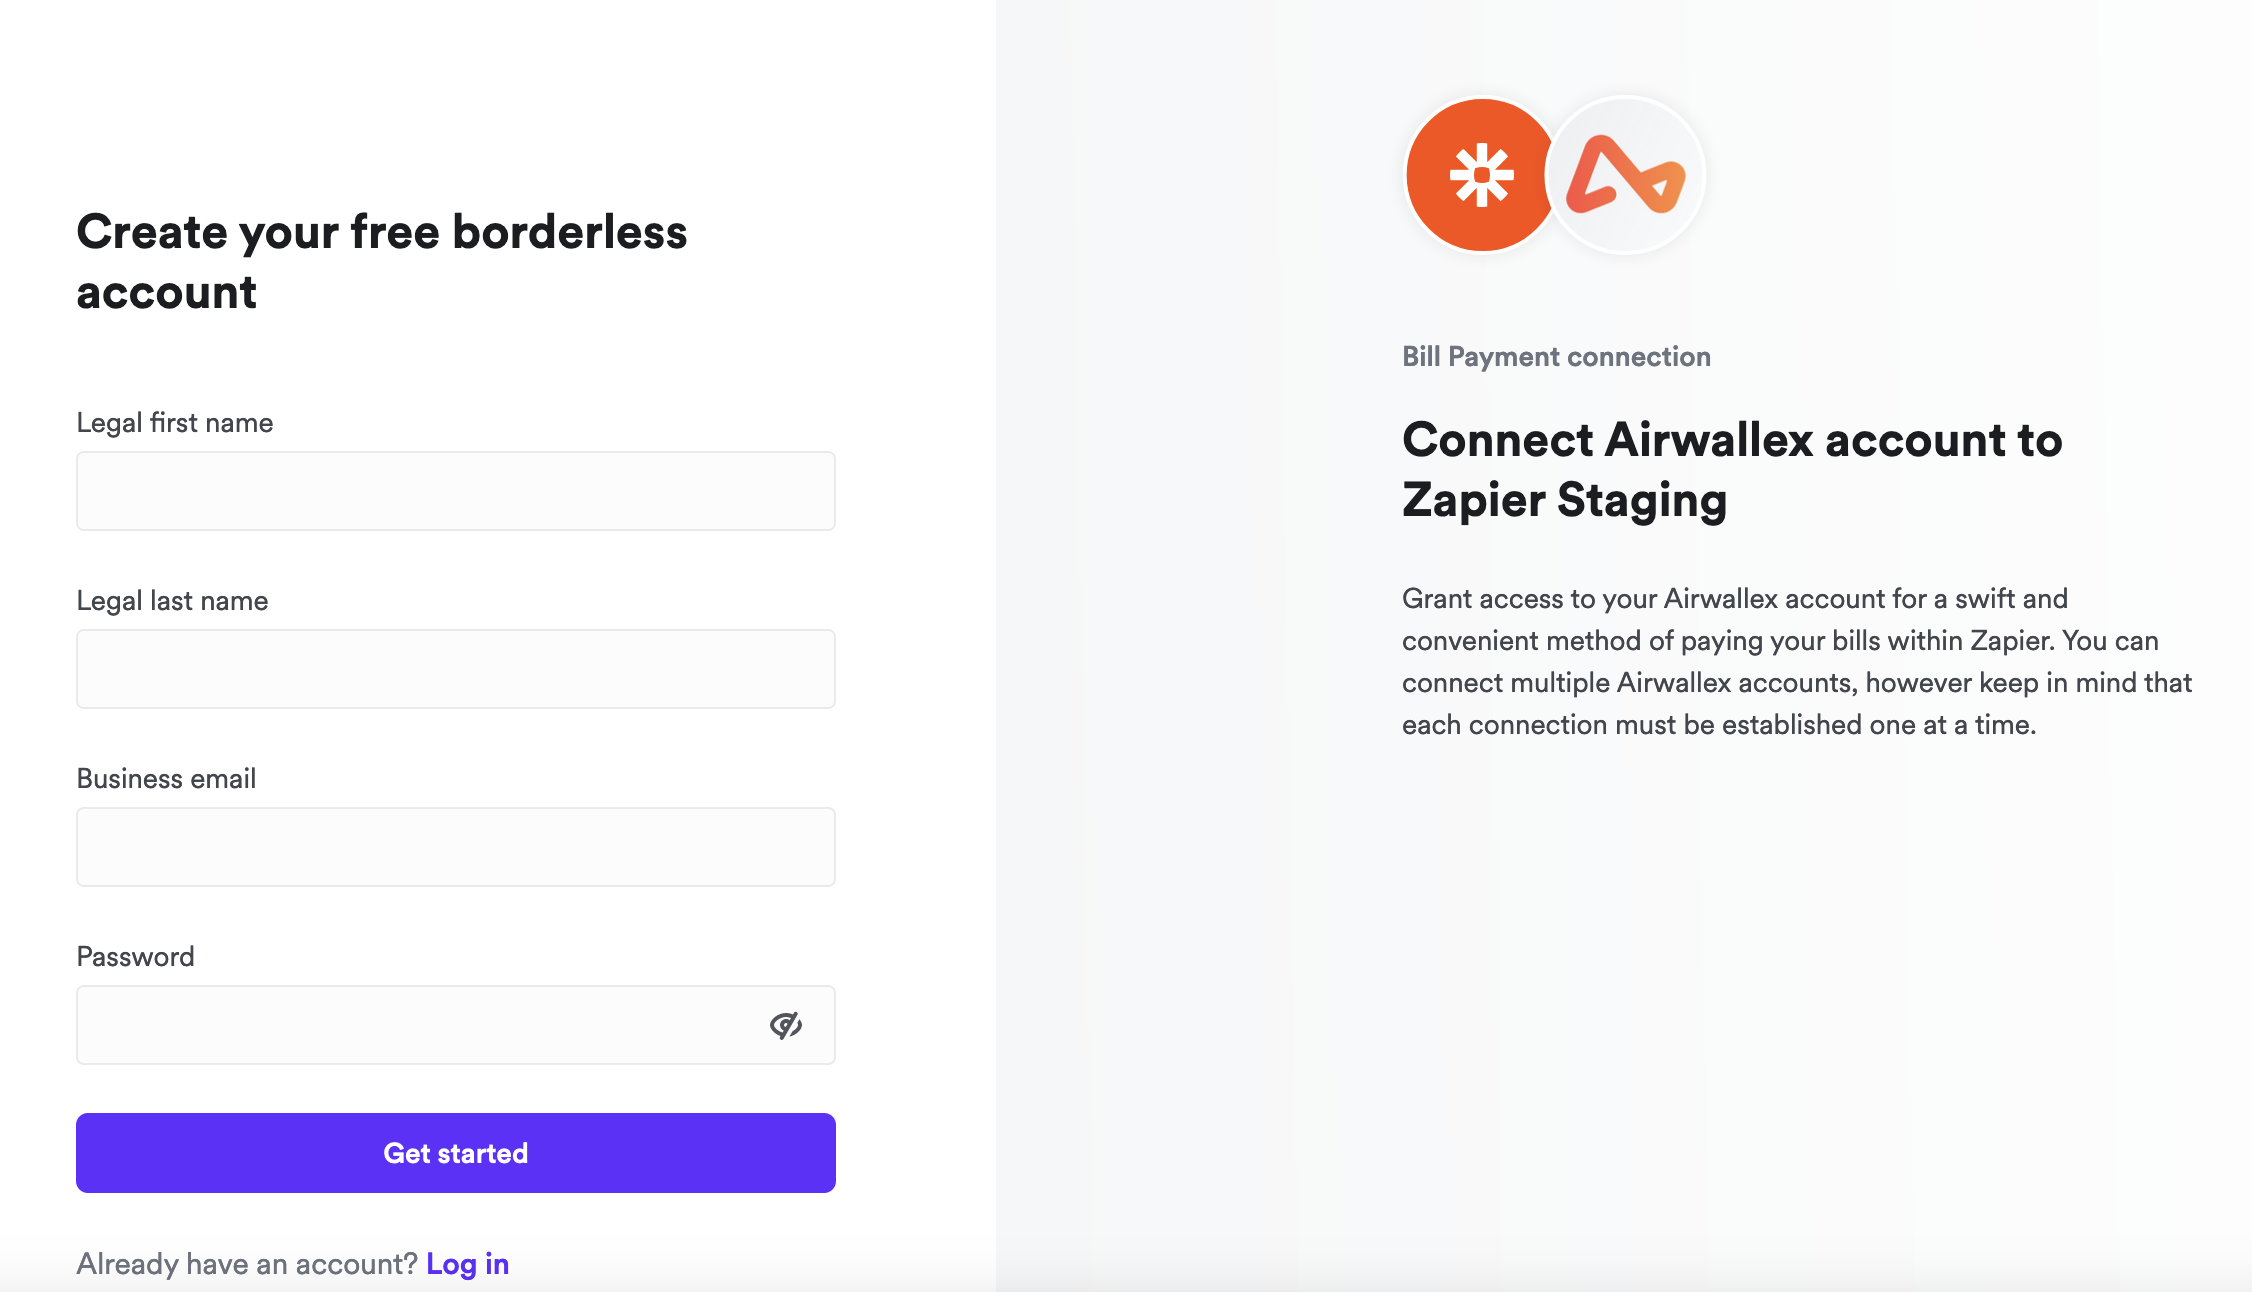Screen dimensions: 2252x1292
Task: Open the Log in link
Action: pyautogui.click(x=467, y=1263)
